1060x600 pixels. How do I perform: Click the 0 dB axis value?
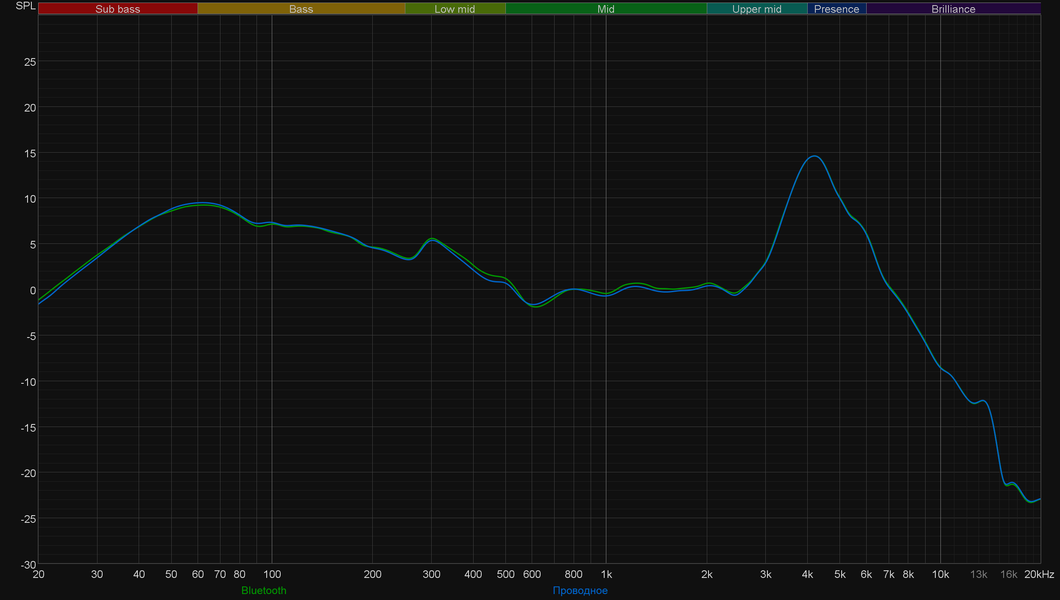click(33, 291)
